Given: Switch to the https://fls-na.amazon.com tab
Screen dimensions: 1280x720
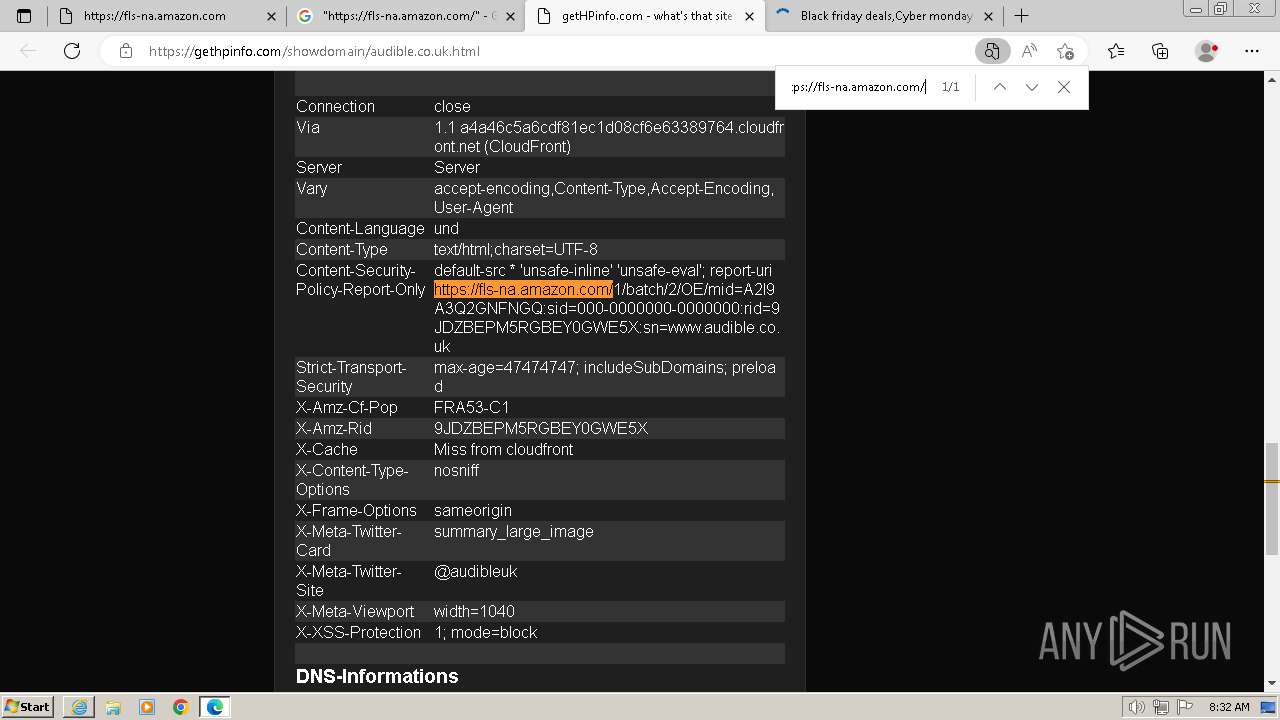Looking at the screenshot, I should coord(166,16).
